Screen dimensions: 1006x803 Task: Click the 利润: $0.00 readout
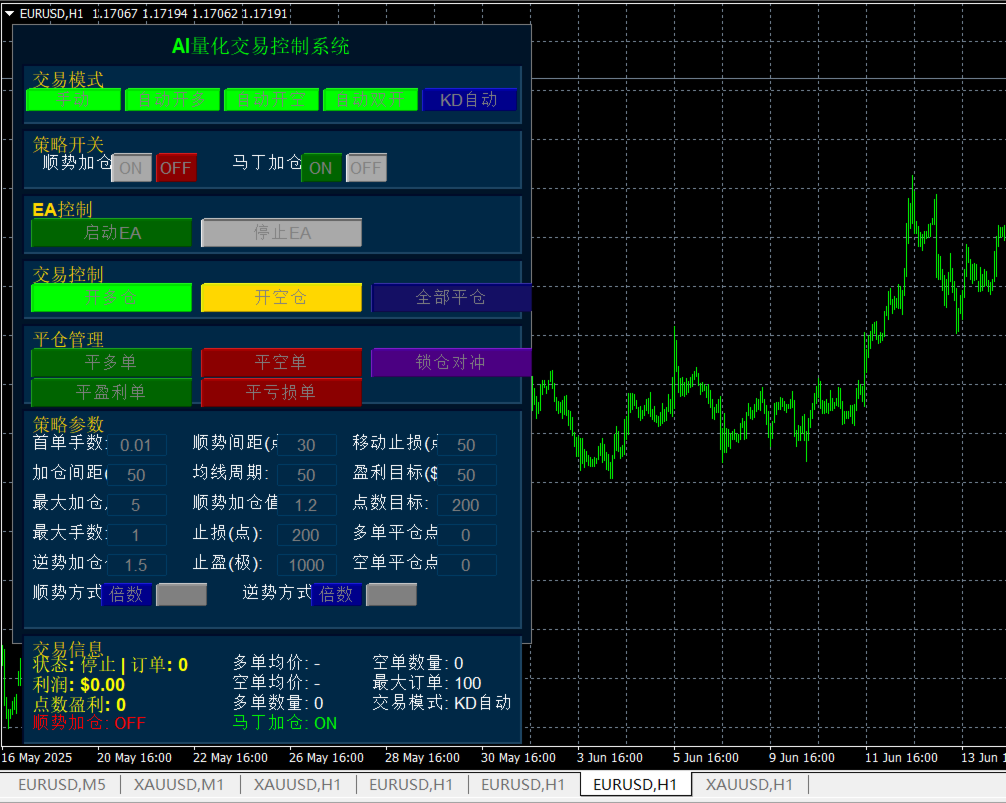(79, 685)
